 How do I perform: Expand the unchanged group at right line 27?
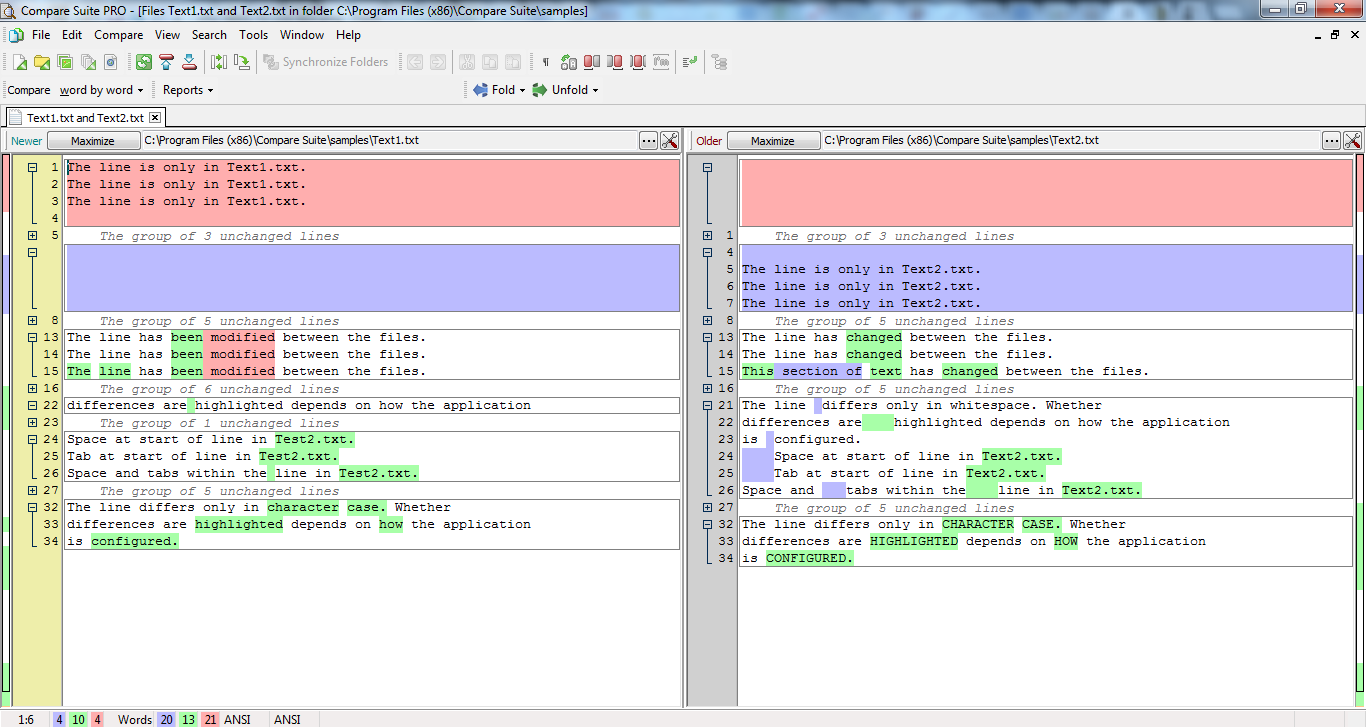(708, 508)
